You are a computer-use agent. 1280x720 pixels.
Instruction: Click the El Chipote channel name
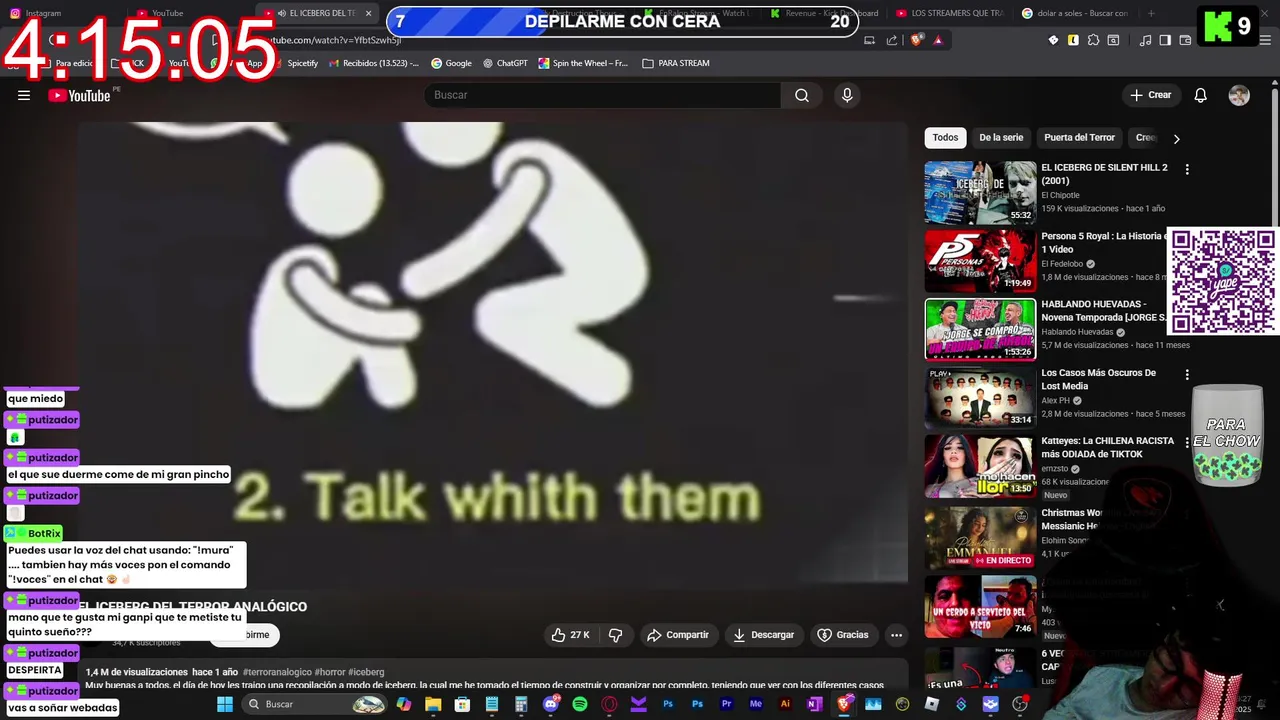[x=1060, y=195]
